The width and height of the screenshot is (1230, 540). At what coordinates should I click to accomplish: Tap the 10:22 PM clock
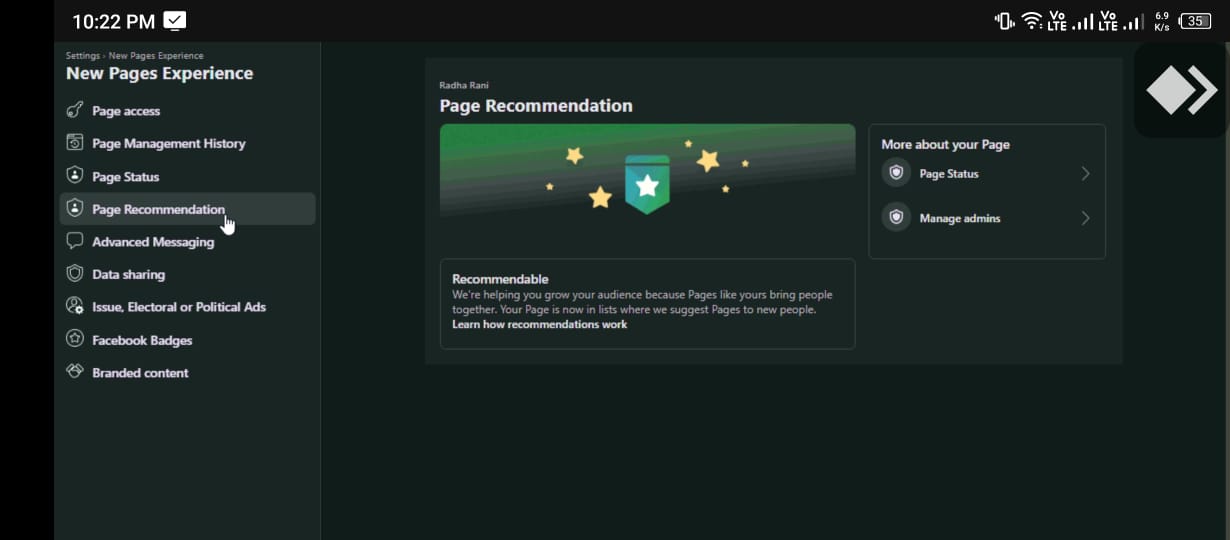113,21
